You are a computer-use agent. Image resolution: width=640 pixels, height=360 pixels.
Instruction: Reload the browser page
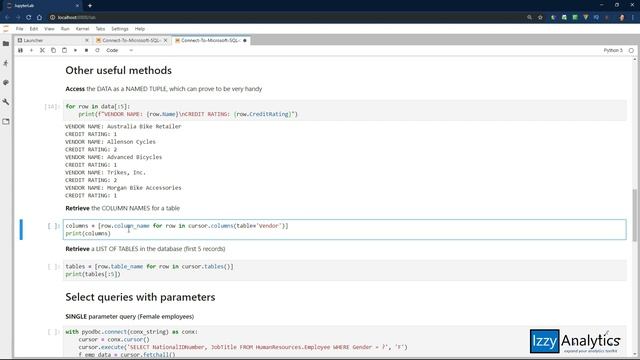tap(29, 17)
